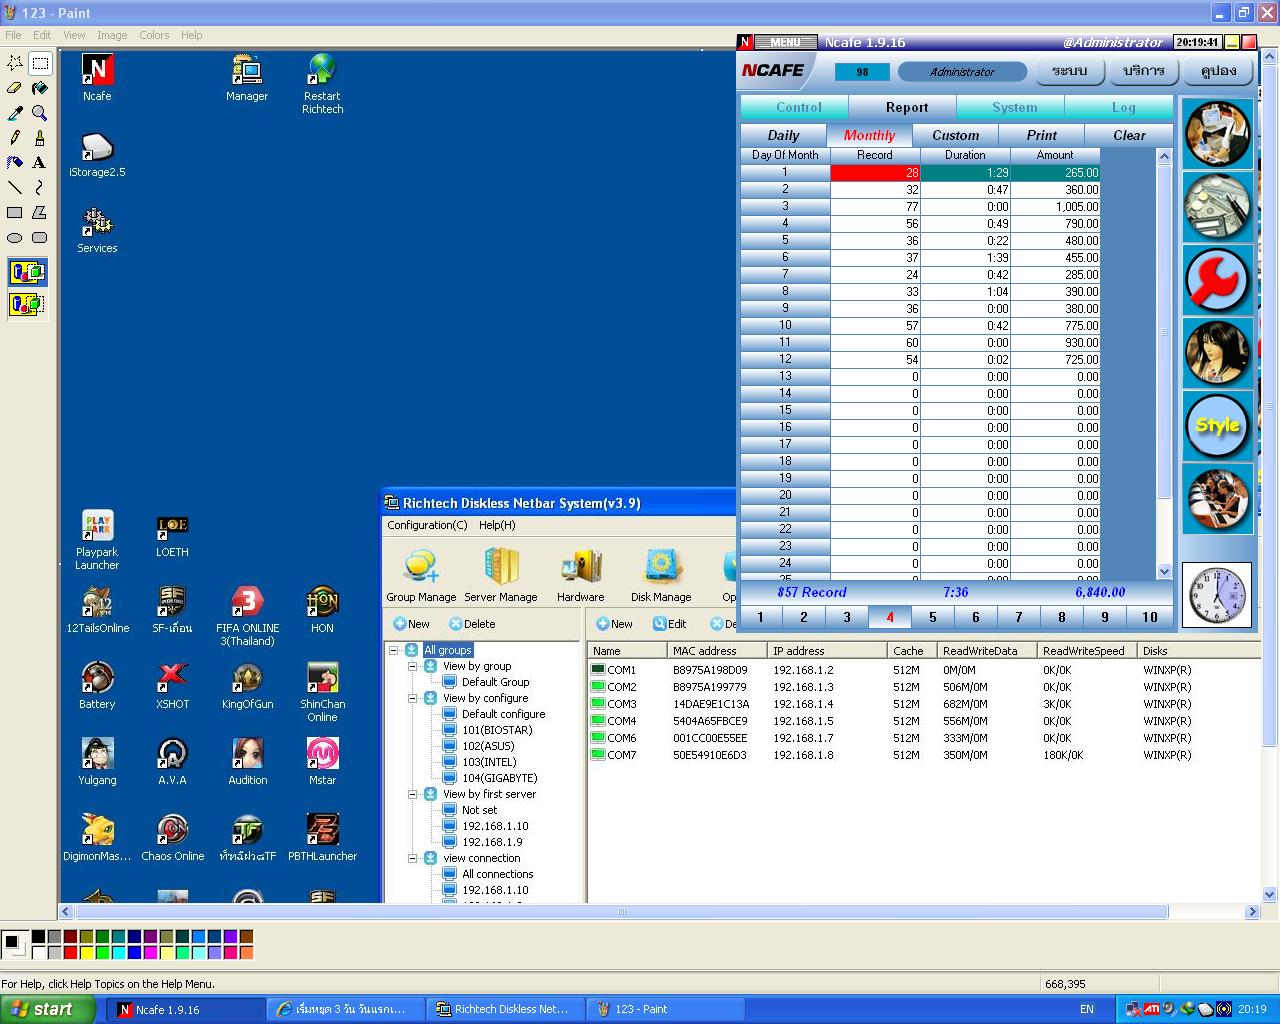Enable the transparent selection option in Paint
The image size is (1280, 1024).
tap(27, 304)
